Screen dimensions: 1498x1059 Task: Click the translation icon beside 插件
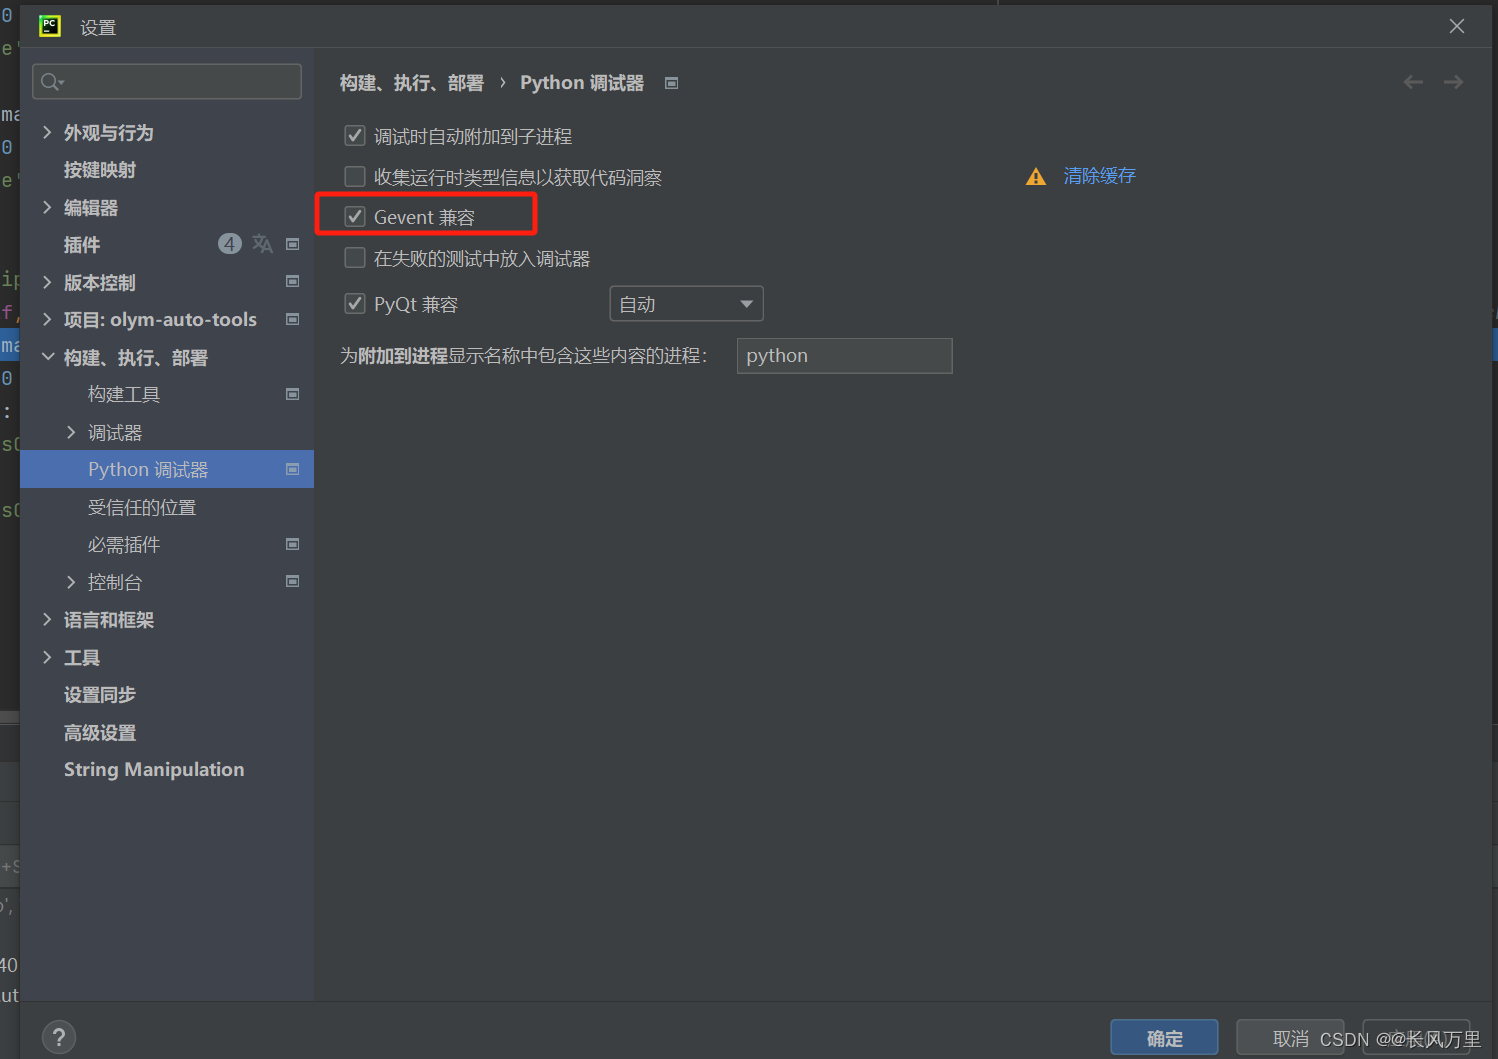[262, 244]
